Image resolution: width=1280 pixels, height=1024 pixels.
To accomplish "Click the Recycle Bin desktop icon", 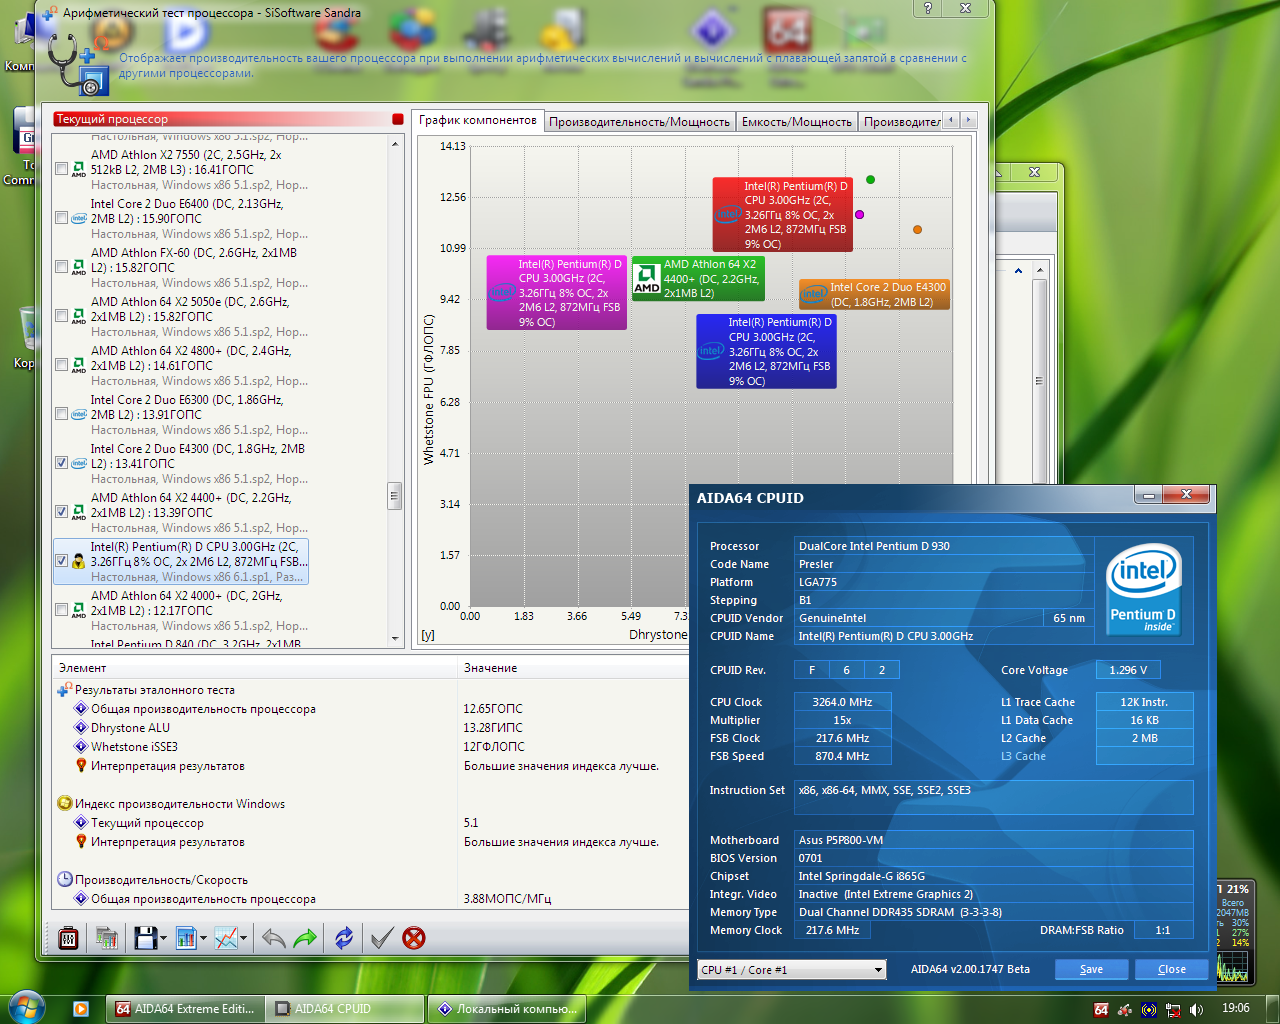I will coord(27,327).
